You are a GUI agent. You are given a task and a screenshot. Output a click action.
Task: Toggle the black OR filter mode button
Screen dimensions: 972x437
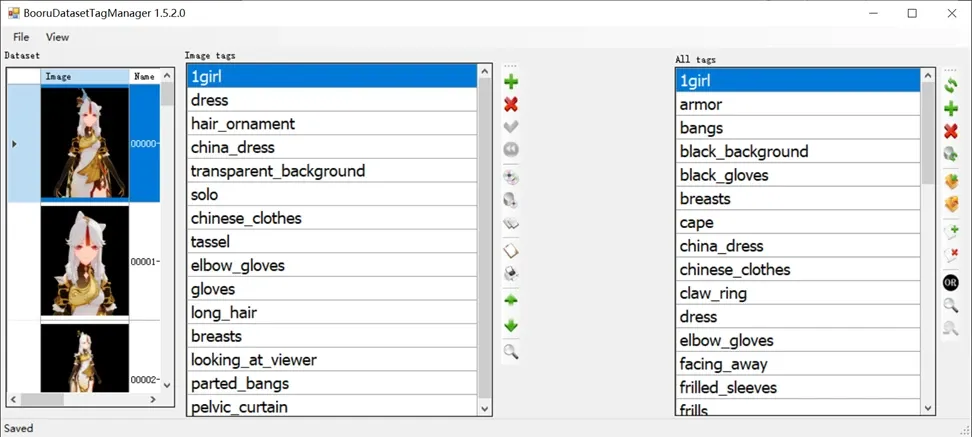(x=950, y=283)
